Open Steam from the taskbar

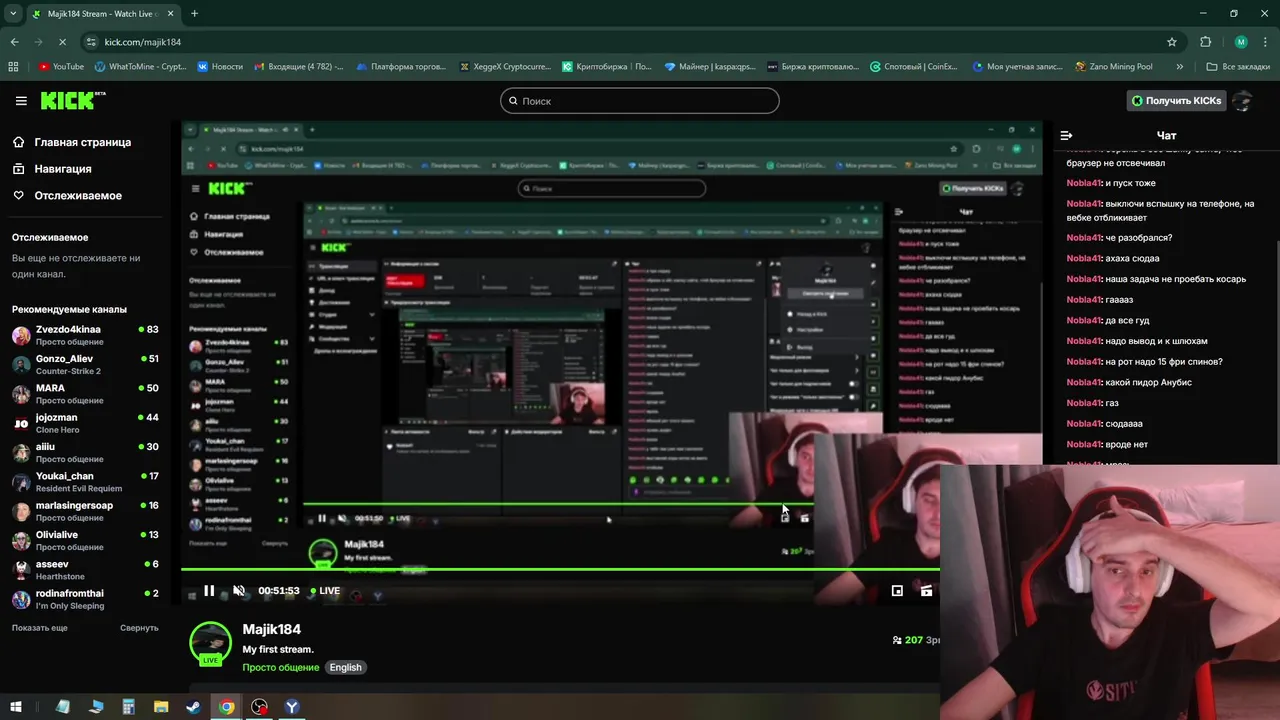(x=193, y=707)
